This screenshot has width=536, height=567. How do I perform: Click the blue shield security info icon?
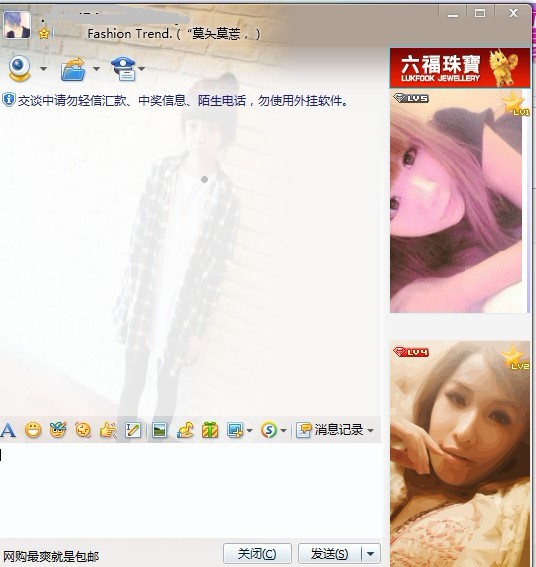click(9, 100)
